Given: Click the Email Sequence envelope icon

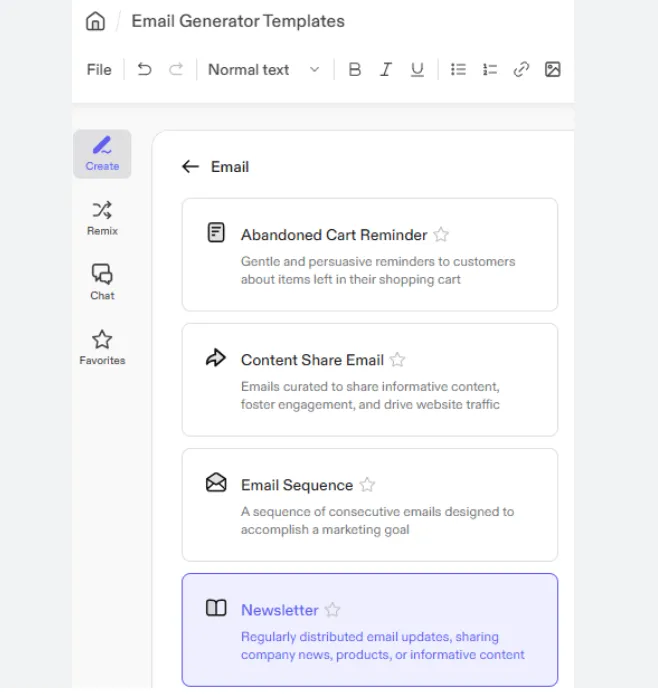Looking at the screenshot, I should pos(216,482).
